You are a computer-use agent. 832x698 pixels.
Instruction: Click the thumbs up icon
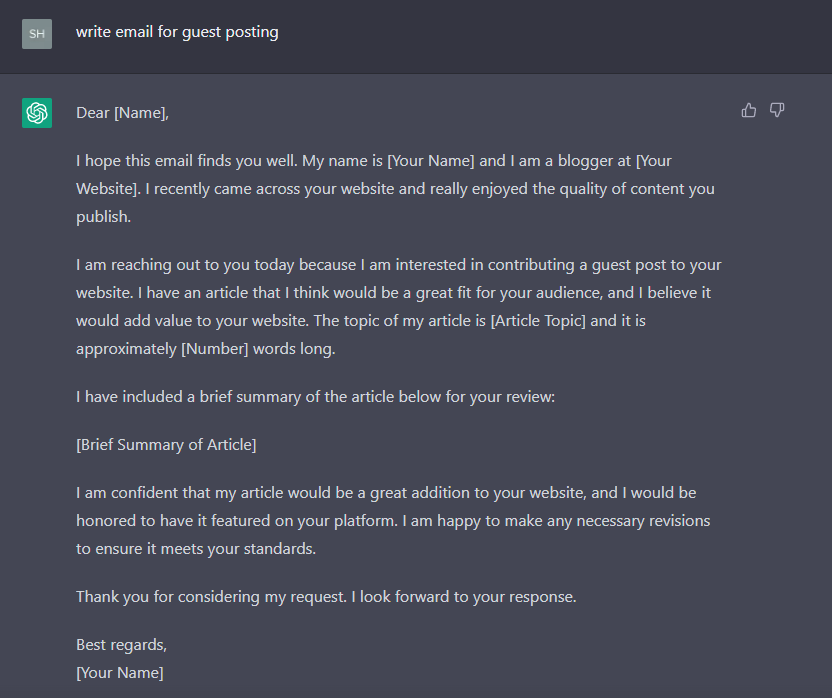tap(749, 110)
